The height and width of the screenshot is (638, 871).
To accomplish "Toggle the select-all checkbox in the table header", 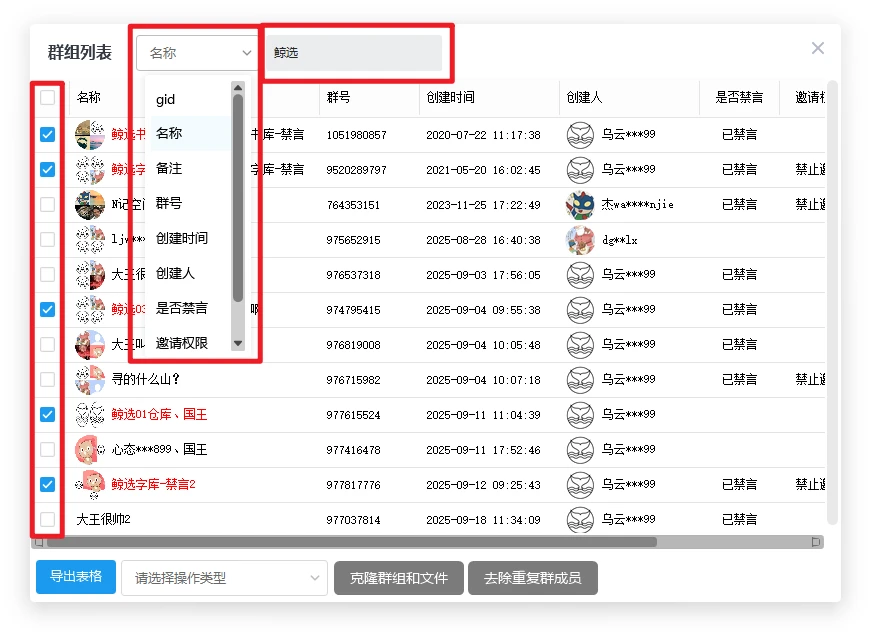I will [48, 98].
